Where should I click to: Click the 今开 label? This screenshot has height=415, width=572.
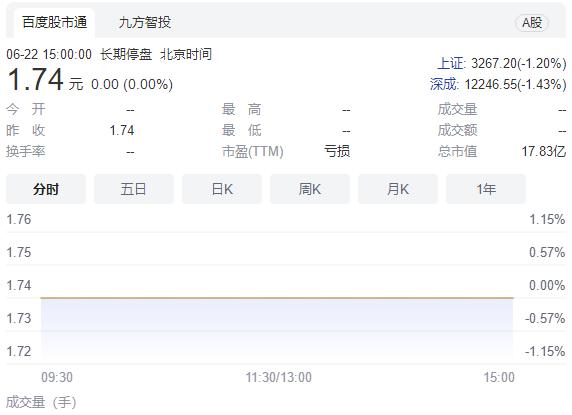click(26, 109)
